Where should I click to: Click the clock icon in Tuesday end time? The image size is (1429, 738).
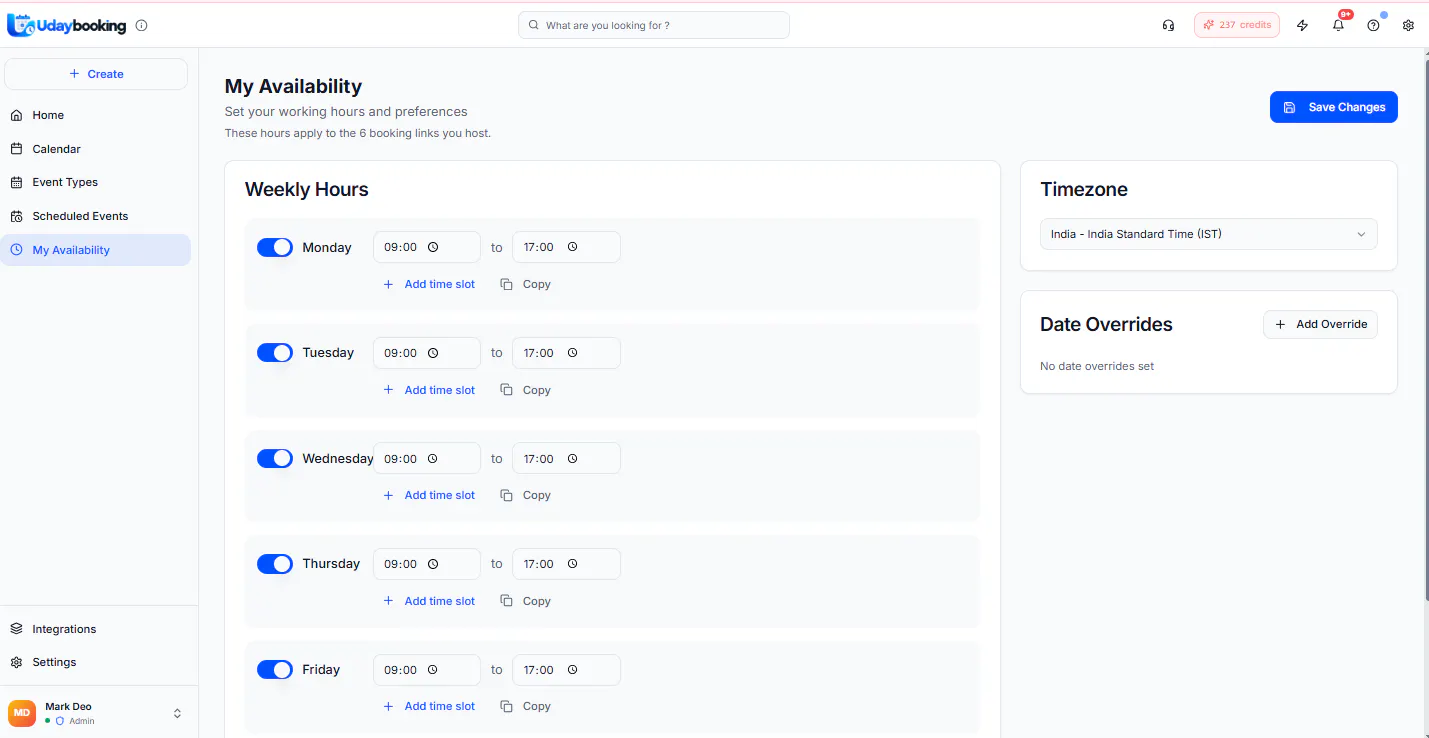pos(573,353)
